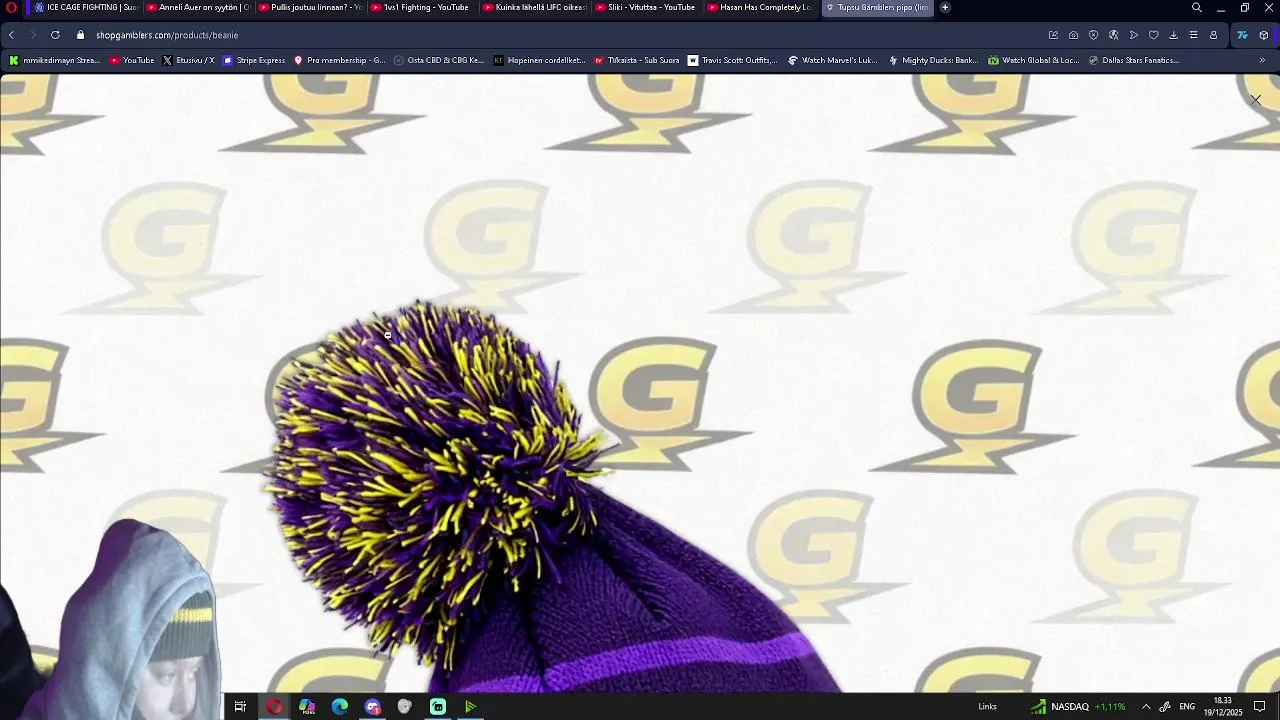Click the address bar showing shopgamblers.com
This screenshot has width=1280, height=720.
click(x=560, y=35)
